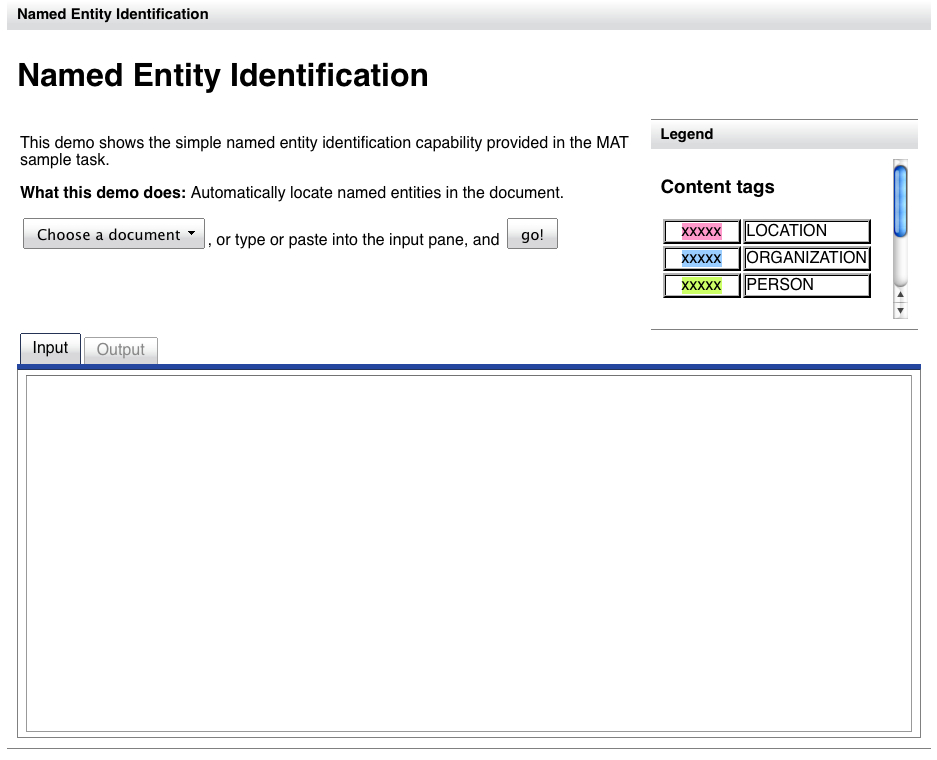
Task: Click the blue ORGANIZATION color sample
Action: pyautogui.click(x=701, y=258)
